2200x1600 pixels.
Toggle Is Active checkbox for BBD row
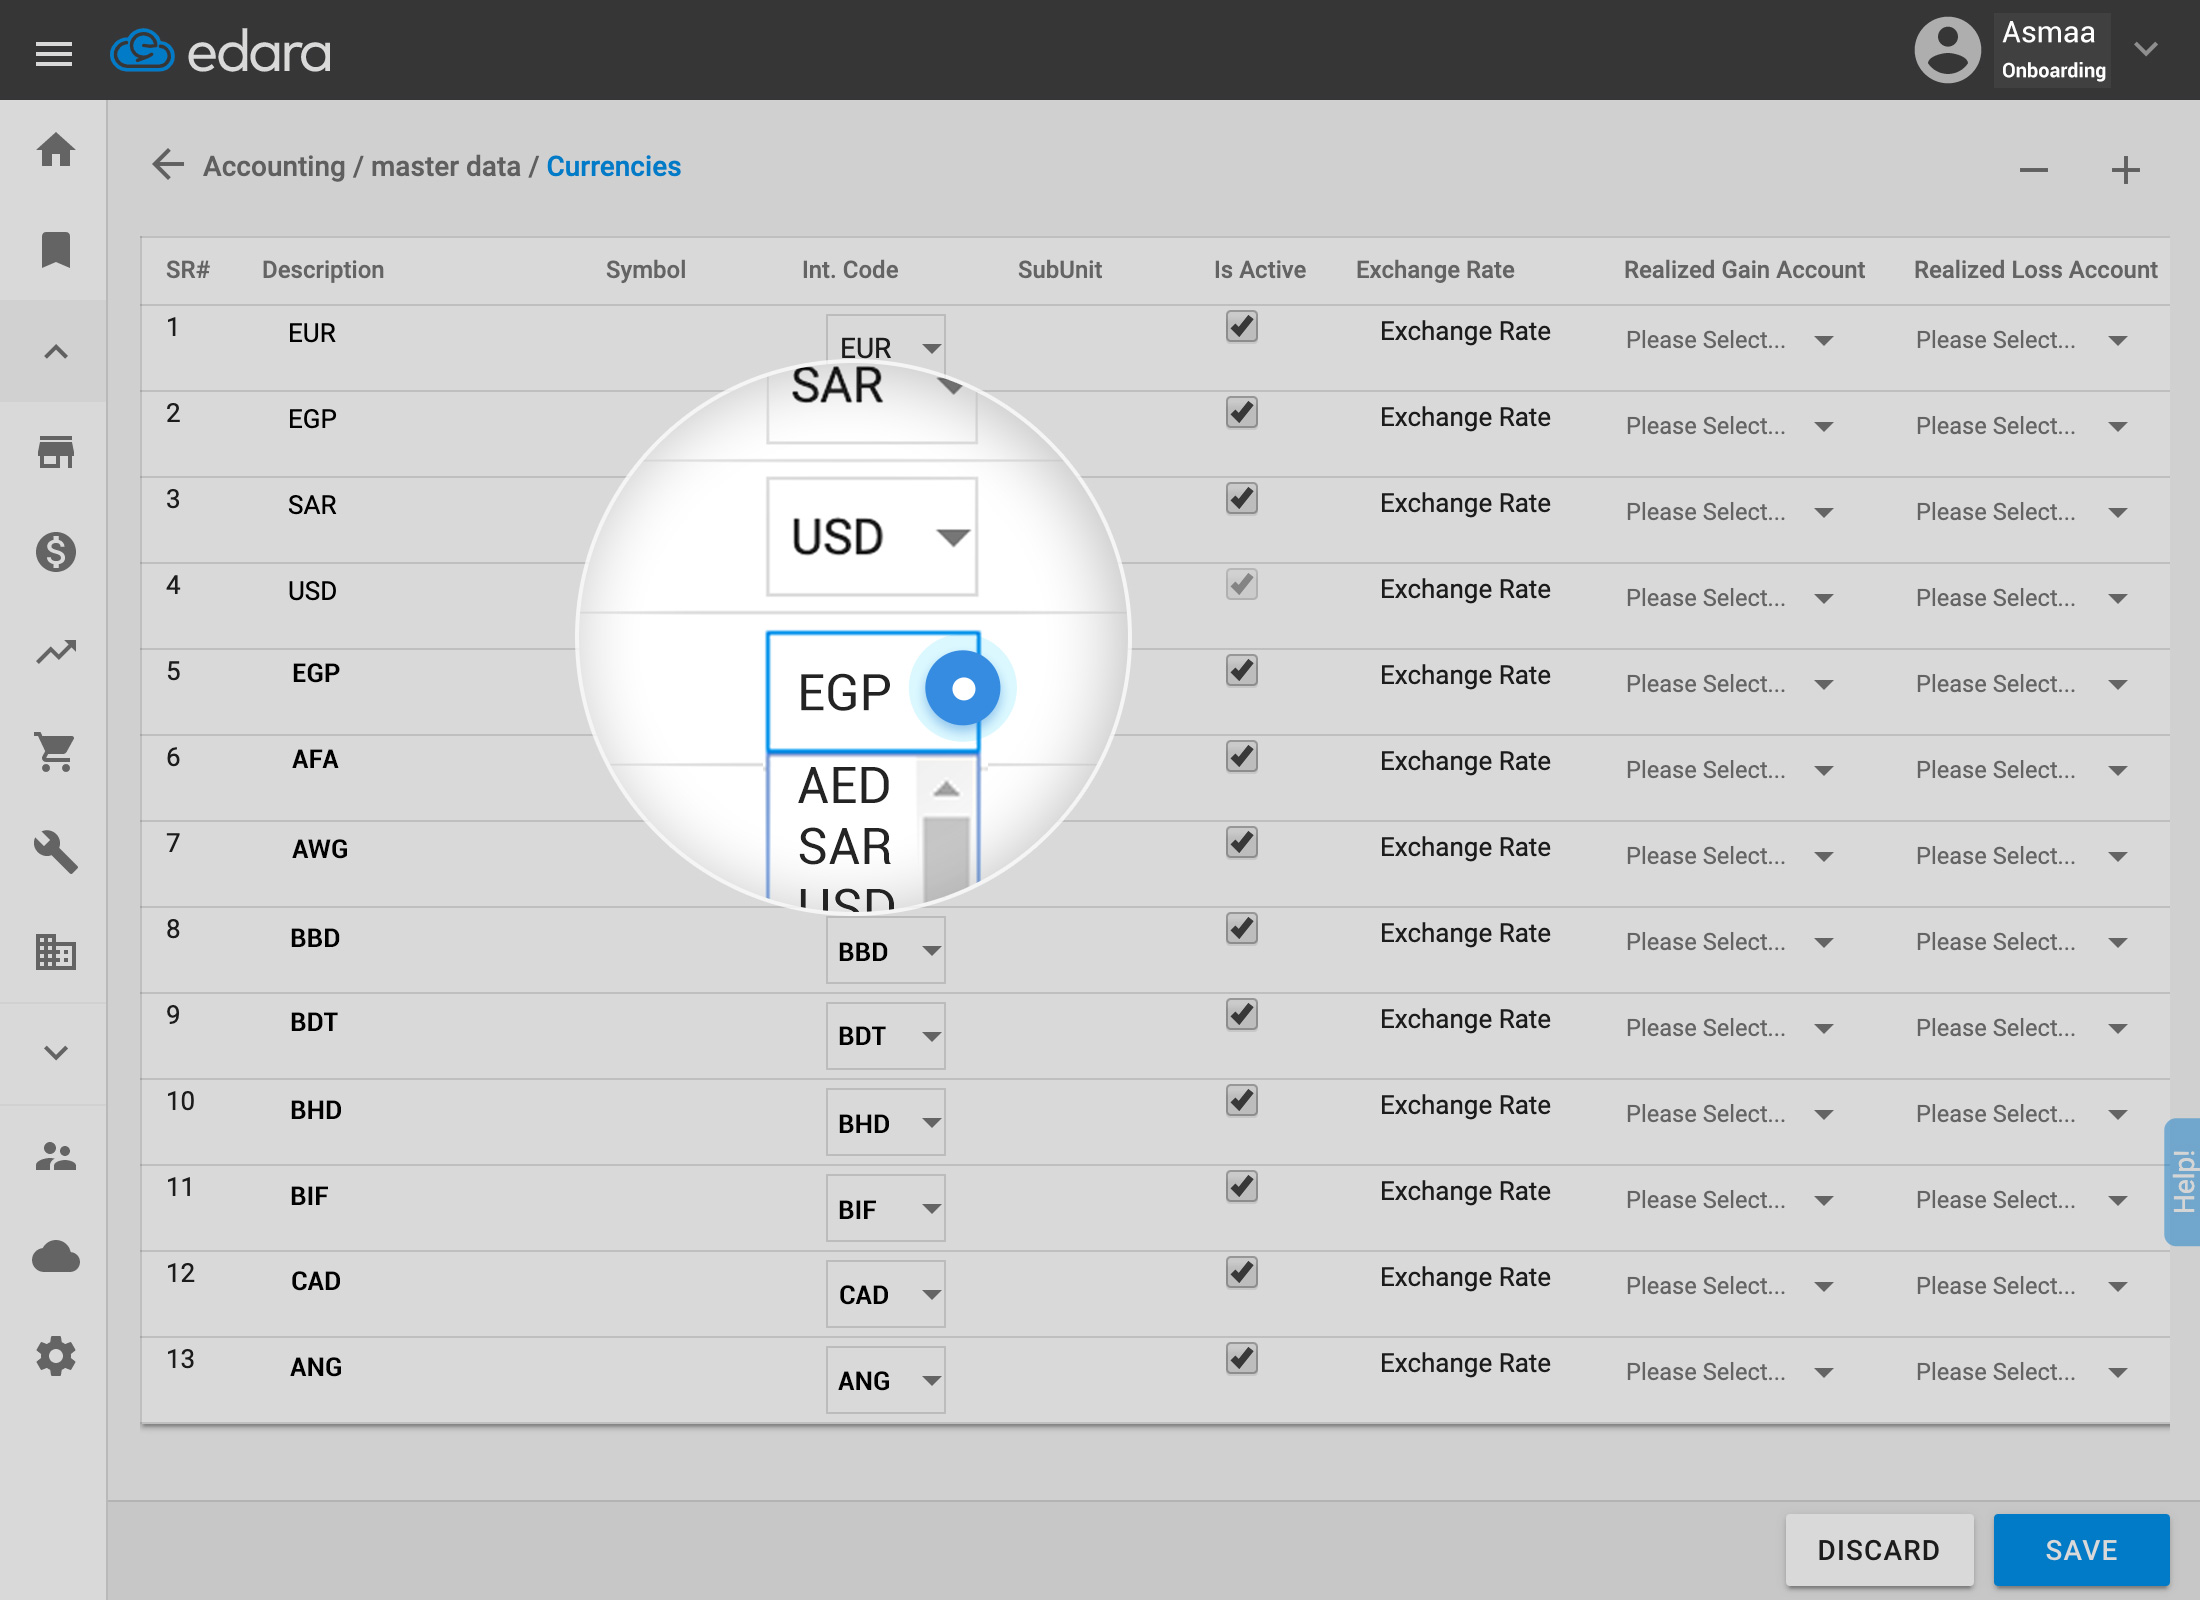[x=1241, y=929]
